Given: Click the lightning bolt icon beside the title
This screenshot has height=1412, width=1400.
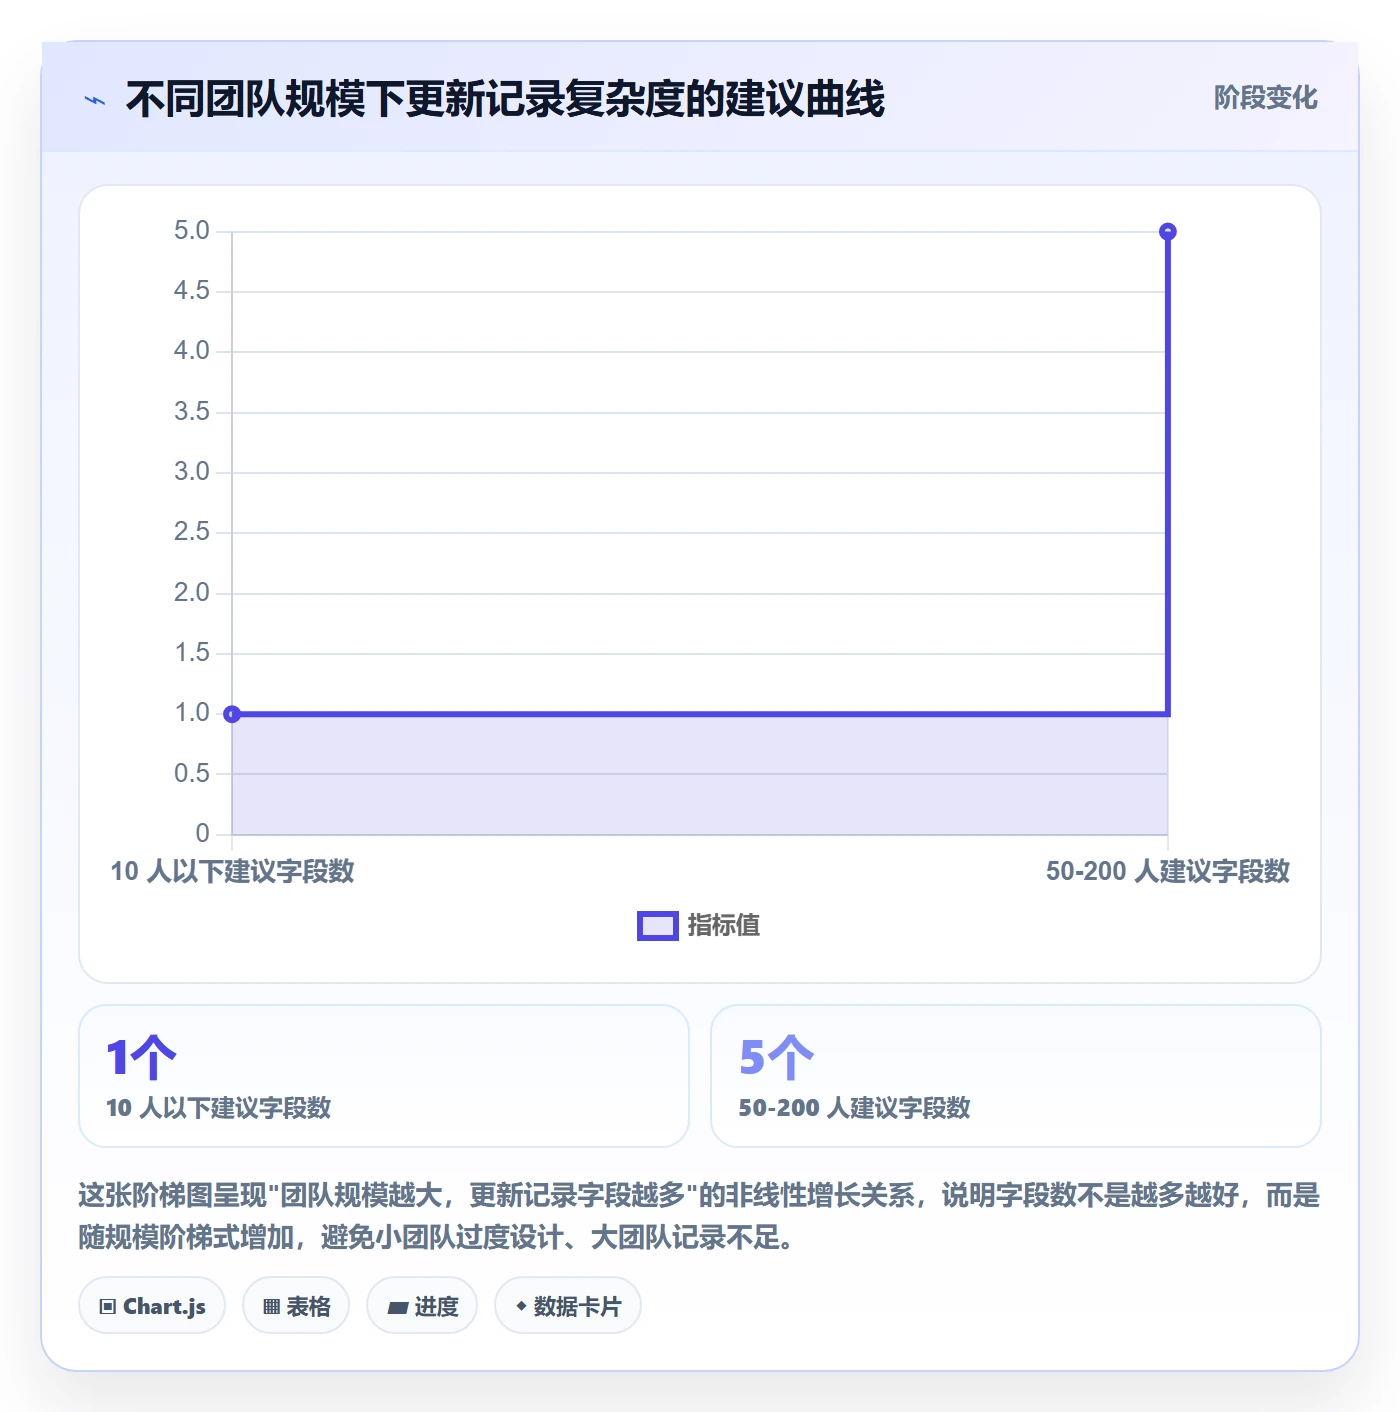Looking at the screenshot, I should point(95,100).
